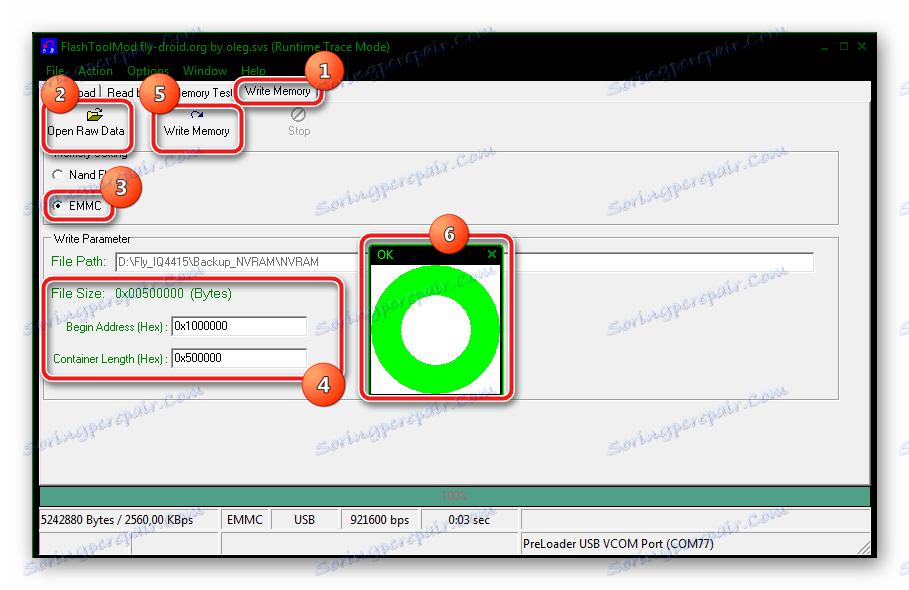The width and height of the screenshot is (909, 590).
Task: Switch to the Write Memory tab
Action: pos(278,91)
